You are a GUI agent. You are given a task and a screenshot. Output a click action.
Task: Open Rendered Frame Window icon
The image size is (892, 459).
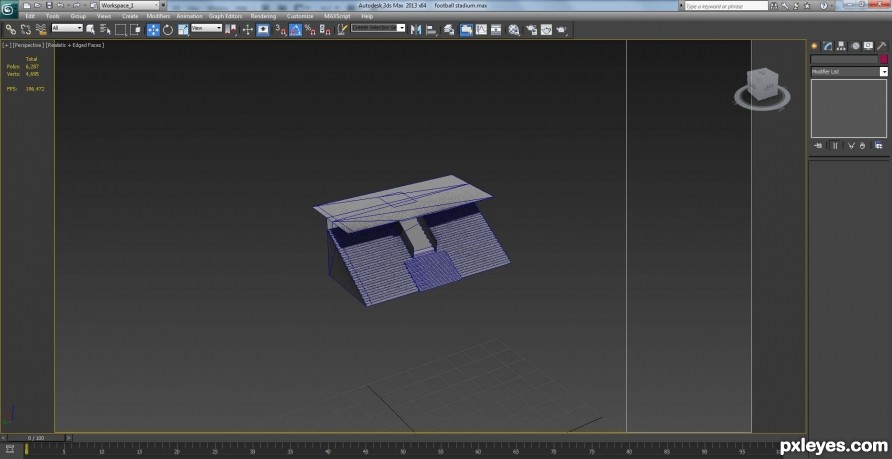[547, 30]
